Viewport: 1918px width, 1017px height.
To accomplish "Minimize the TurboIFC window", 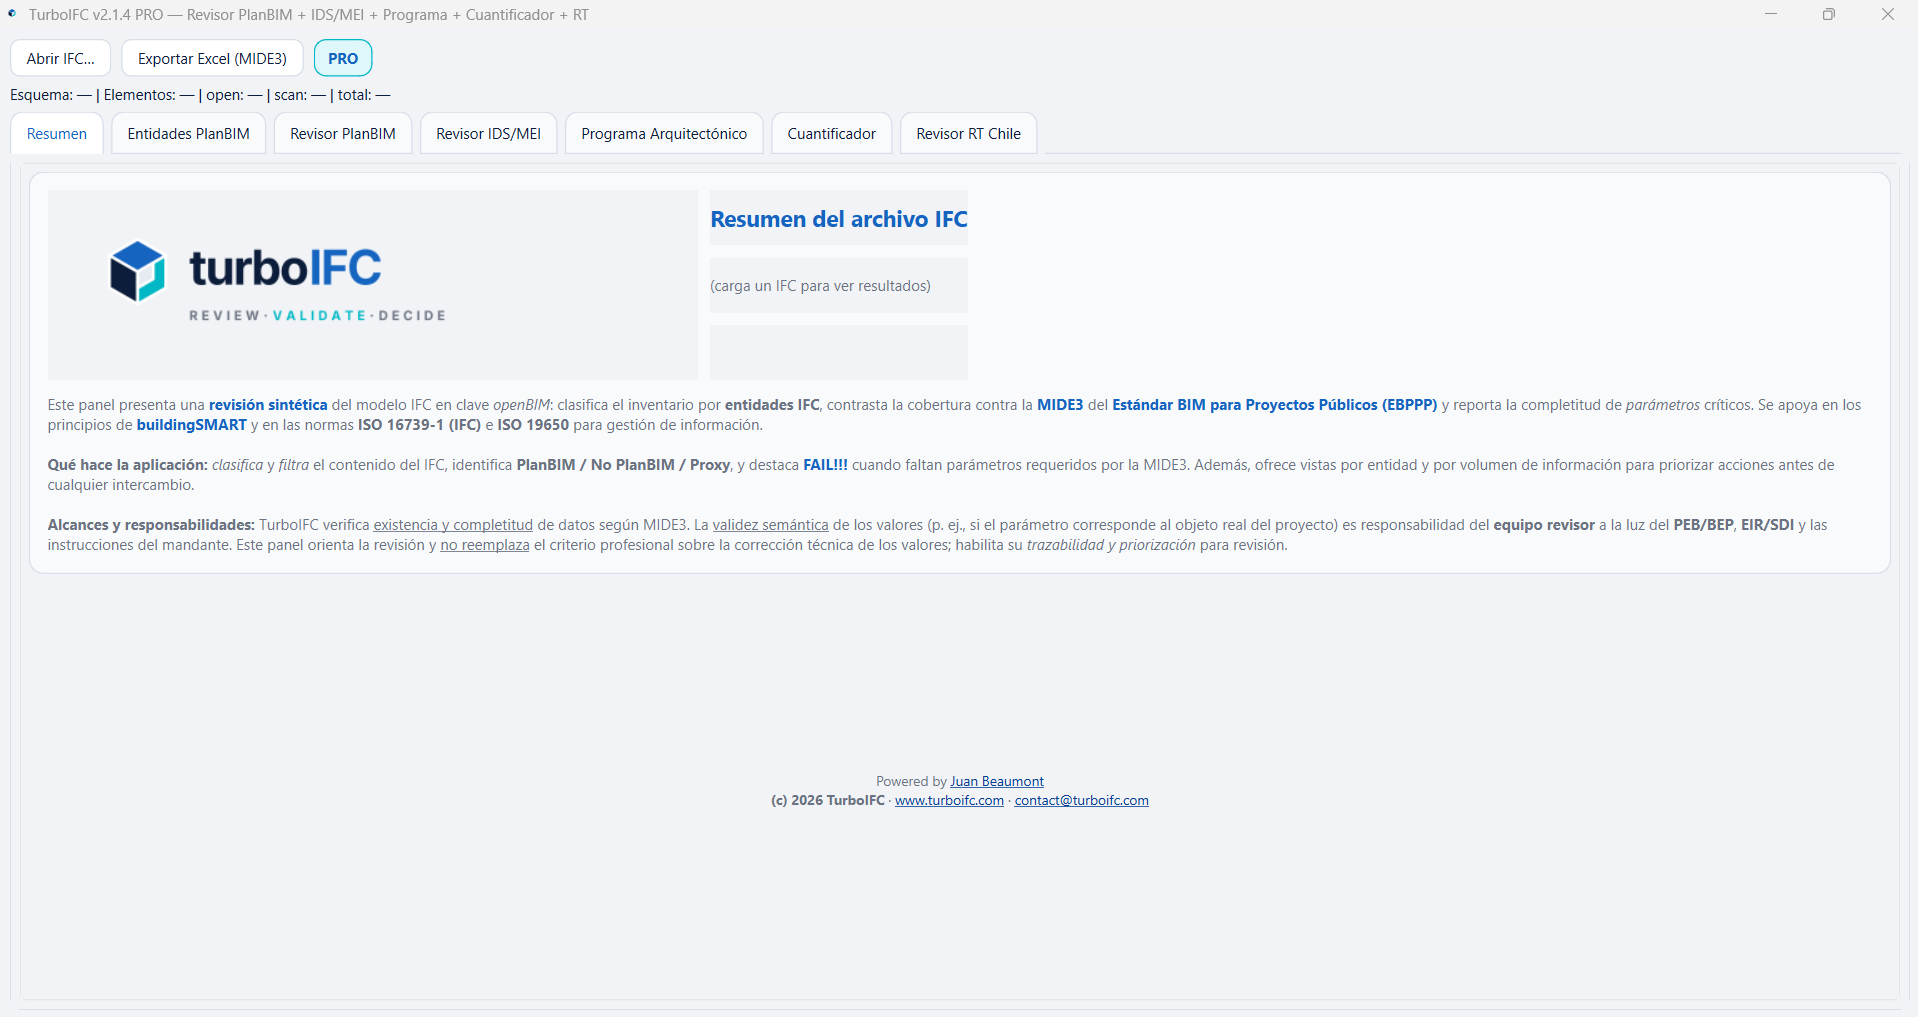I will point(1771,14).
